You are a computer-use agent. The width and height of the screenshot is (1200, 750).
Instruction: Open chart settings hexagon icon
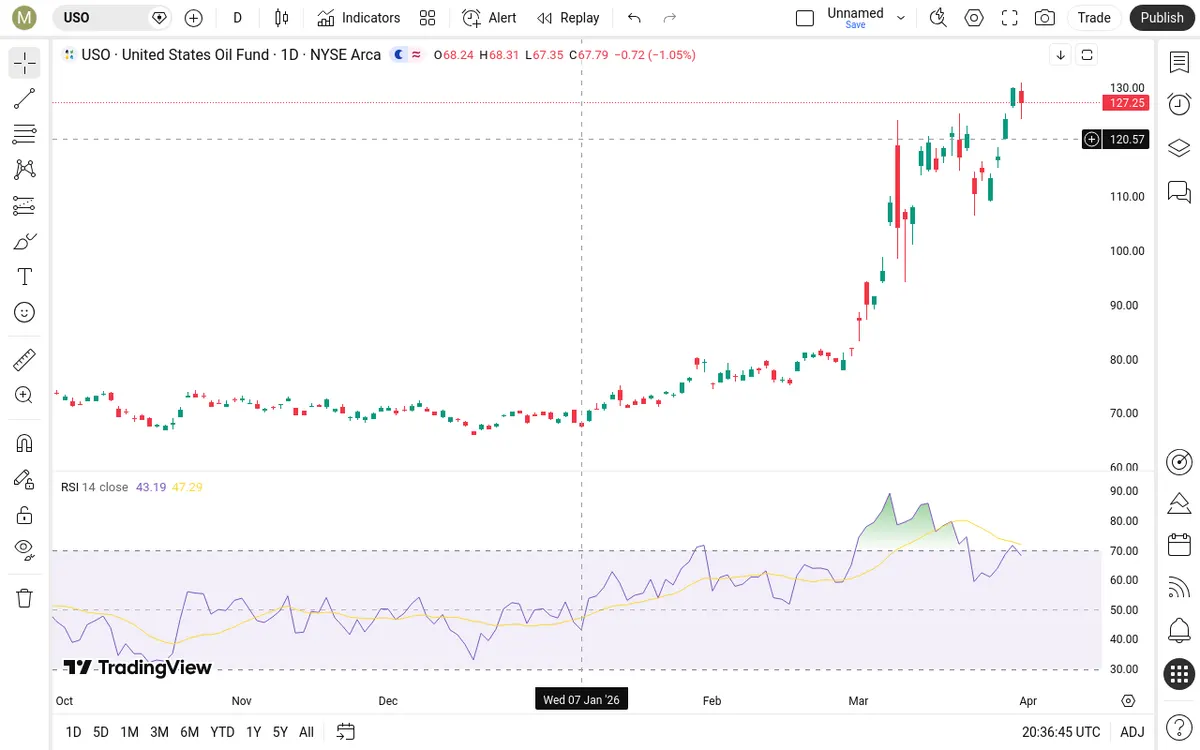point(974,18)
